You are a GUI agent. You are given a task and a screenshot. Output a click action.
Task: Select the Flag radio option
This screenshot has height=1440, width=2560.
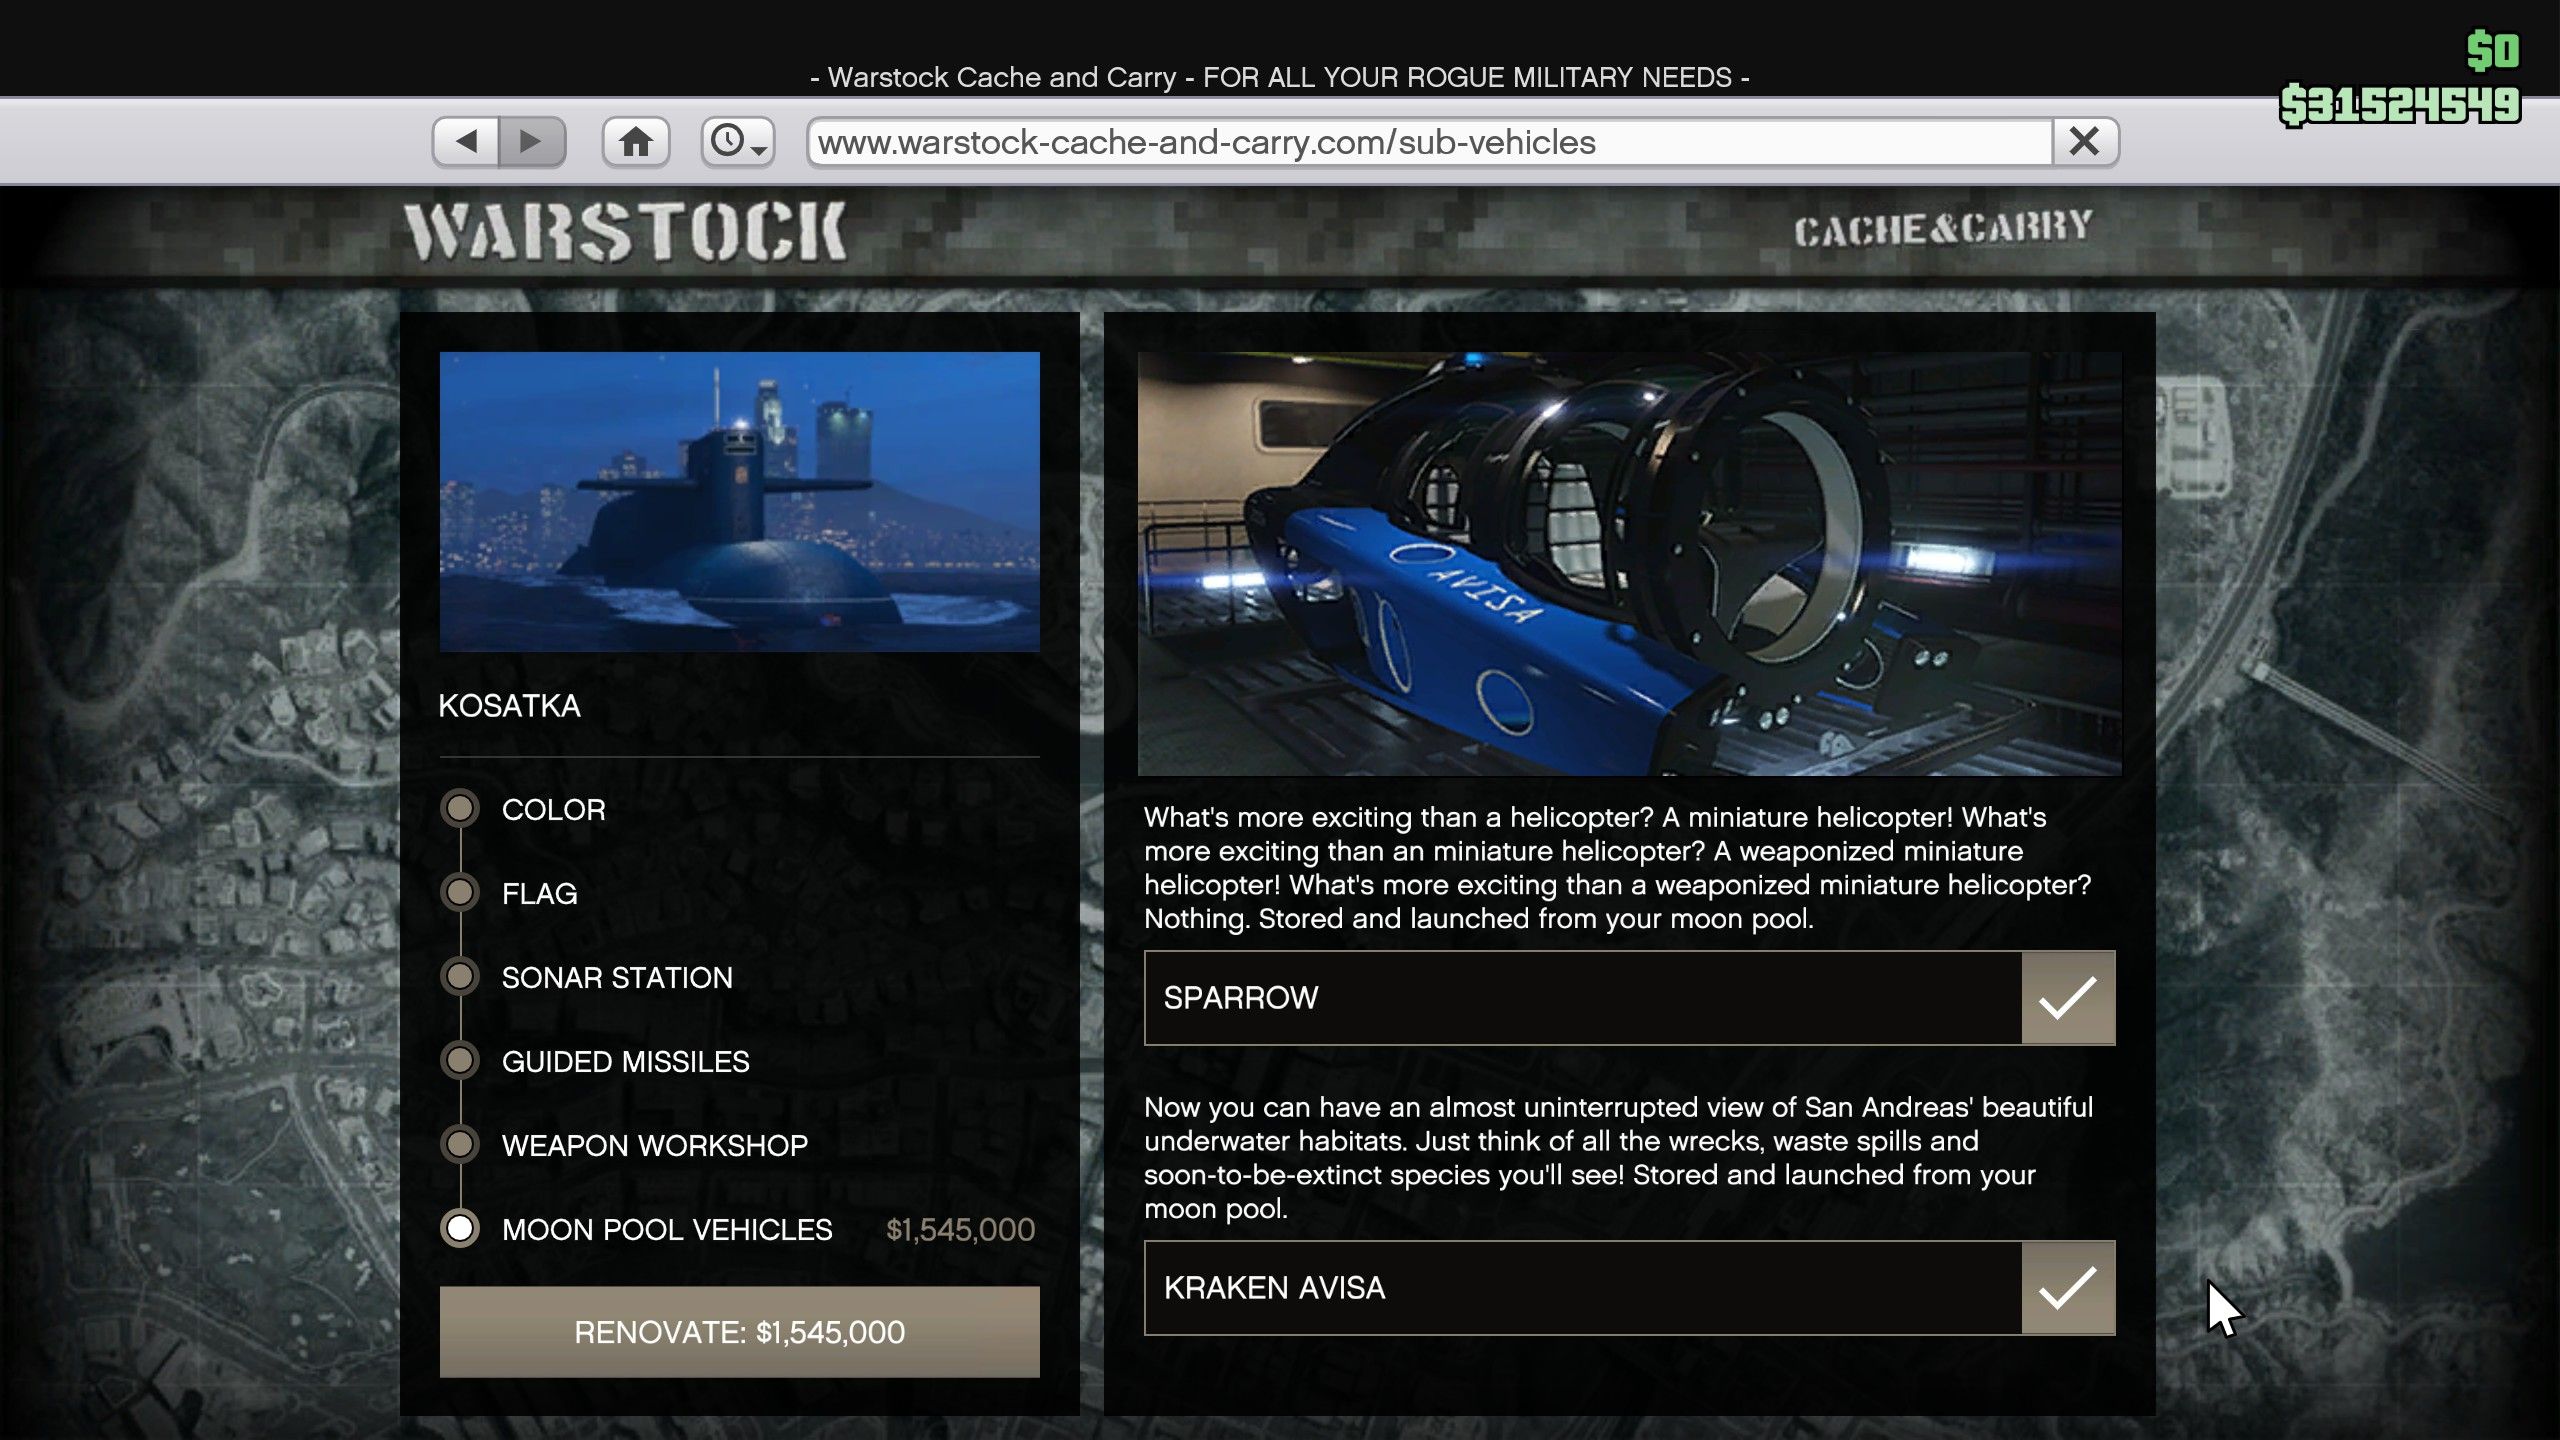(x=460, y=893)
